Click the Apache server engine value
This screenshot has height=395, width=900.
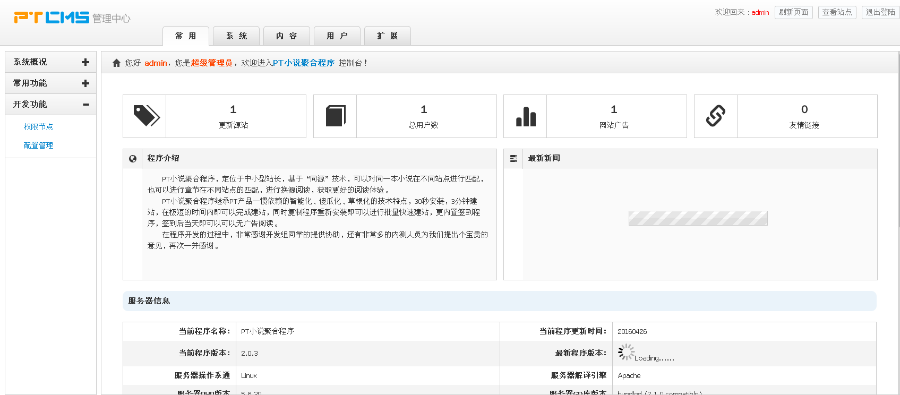tap(629, 375)
